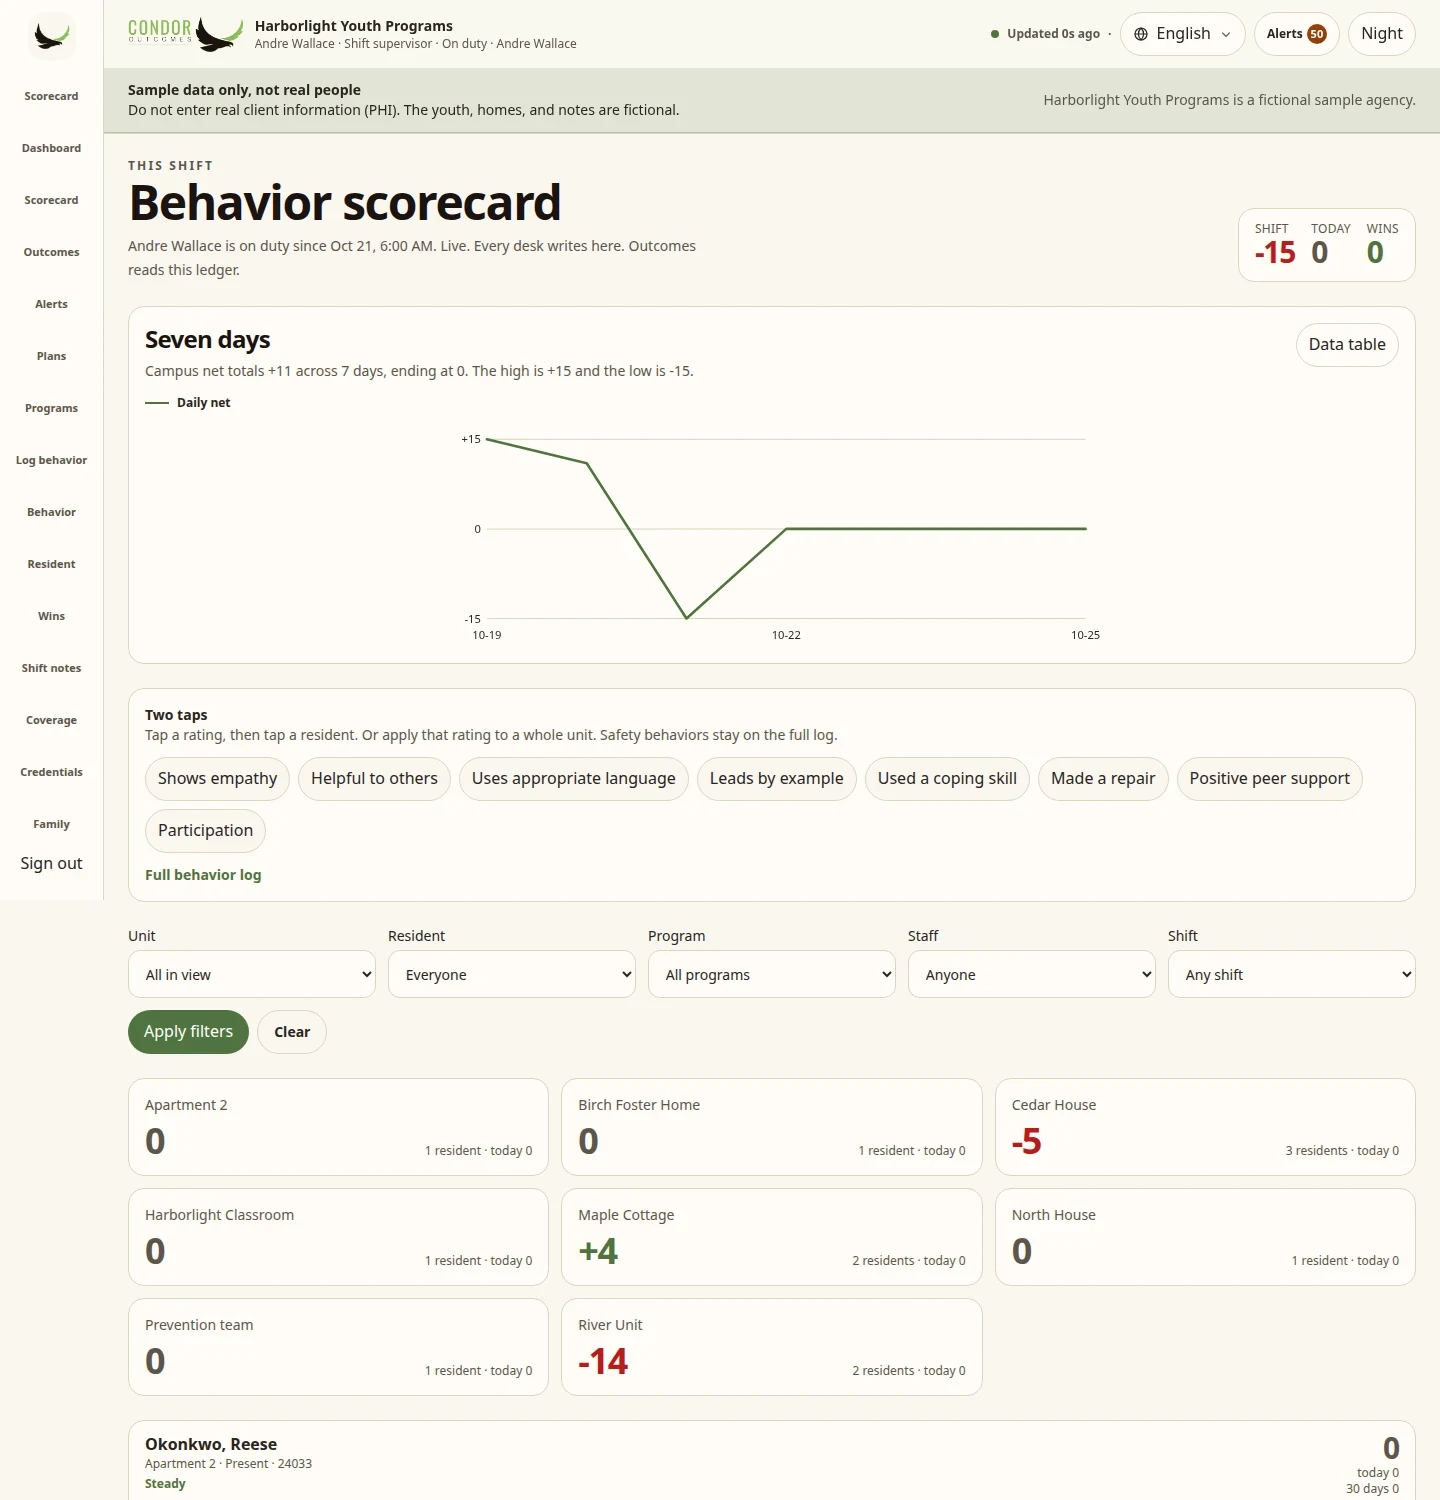Expand the Unit filter dropdown
The height and width of the screenshot is (1500, 1440).
point(252,974)
